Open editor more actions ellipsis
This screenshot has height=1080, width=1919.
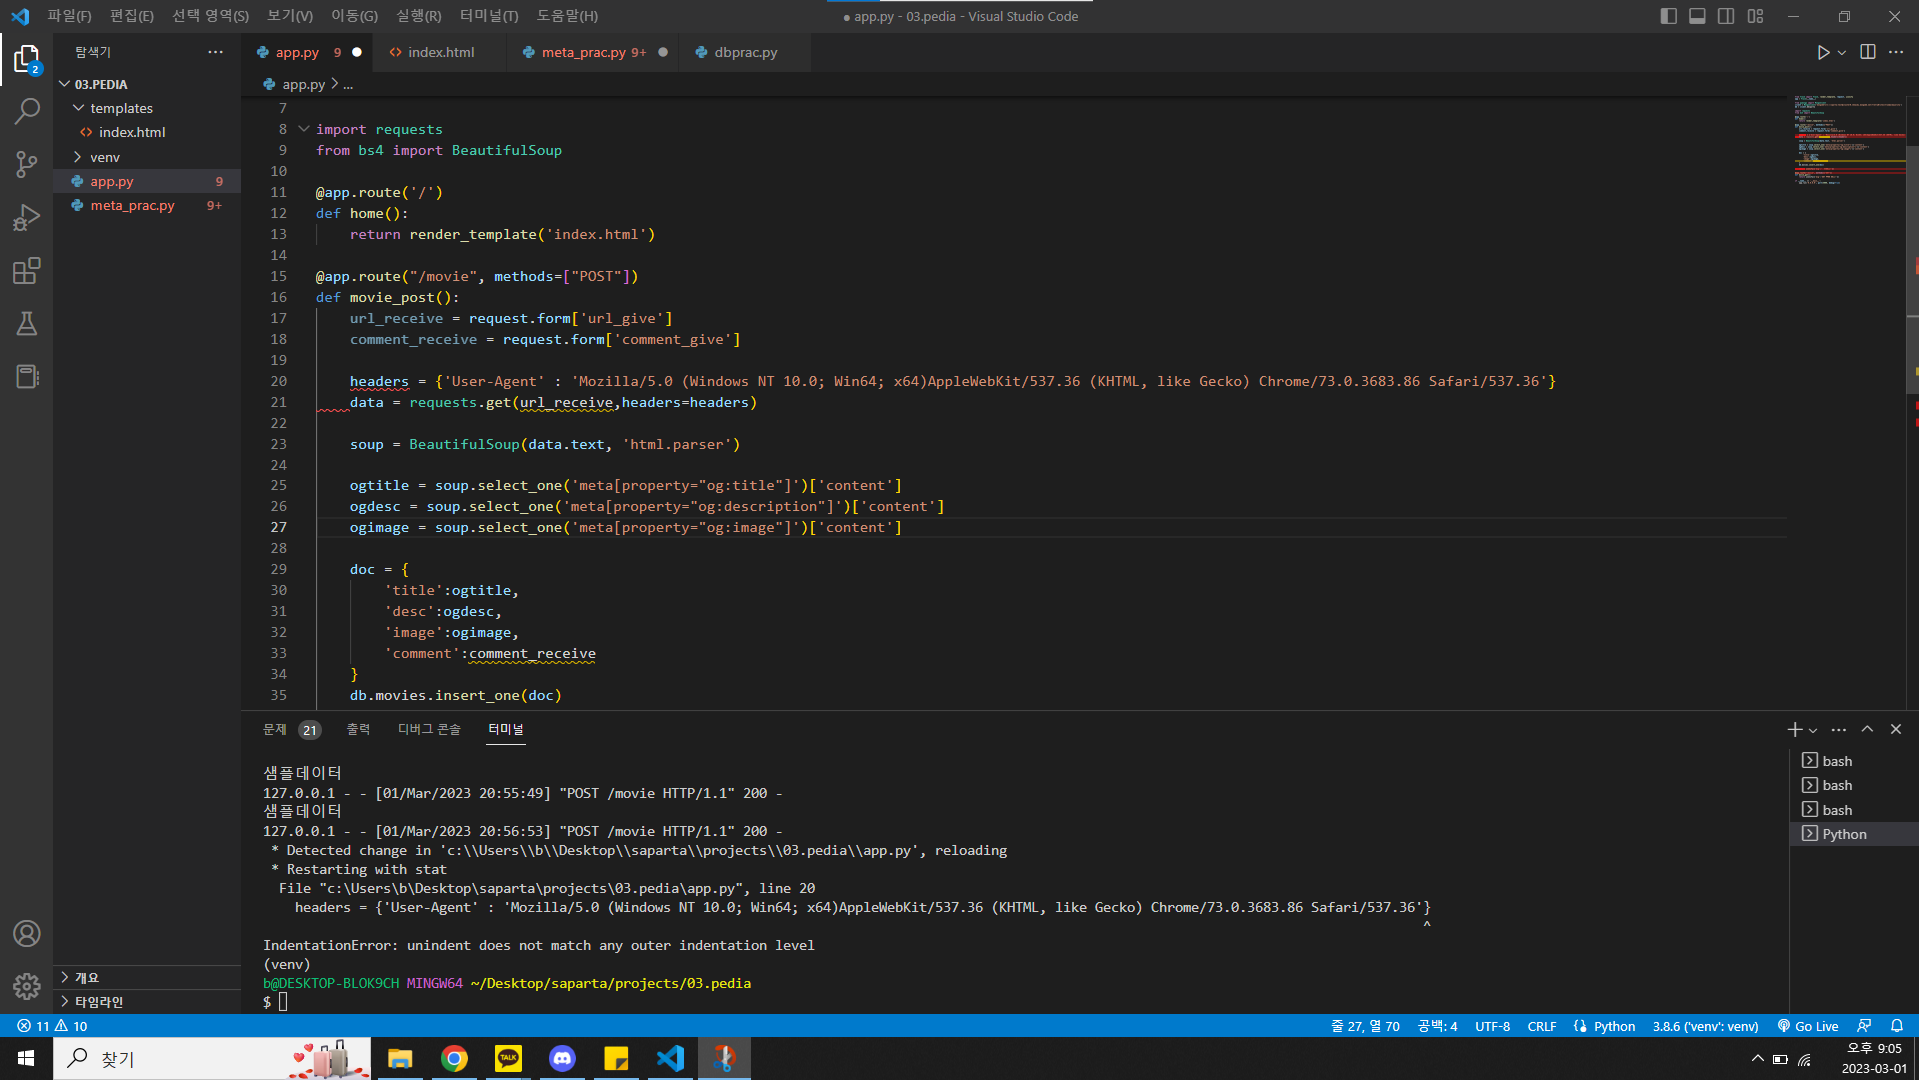pos(1896,52)
